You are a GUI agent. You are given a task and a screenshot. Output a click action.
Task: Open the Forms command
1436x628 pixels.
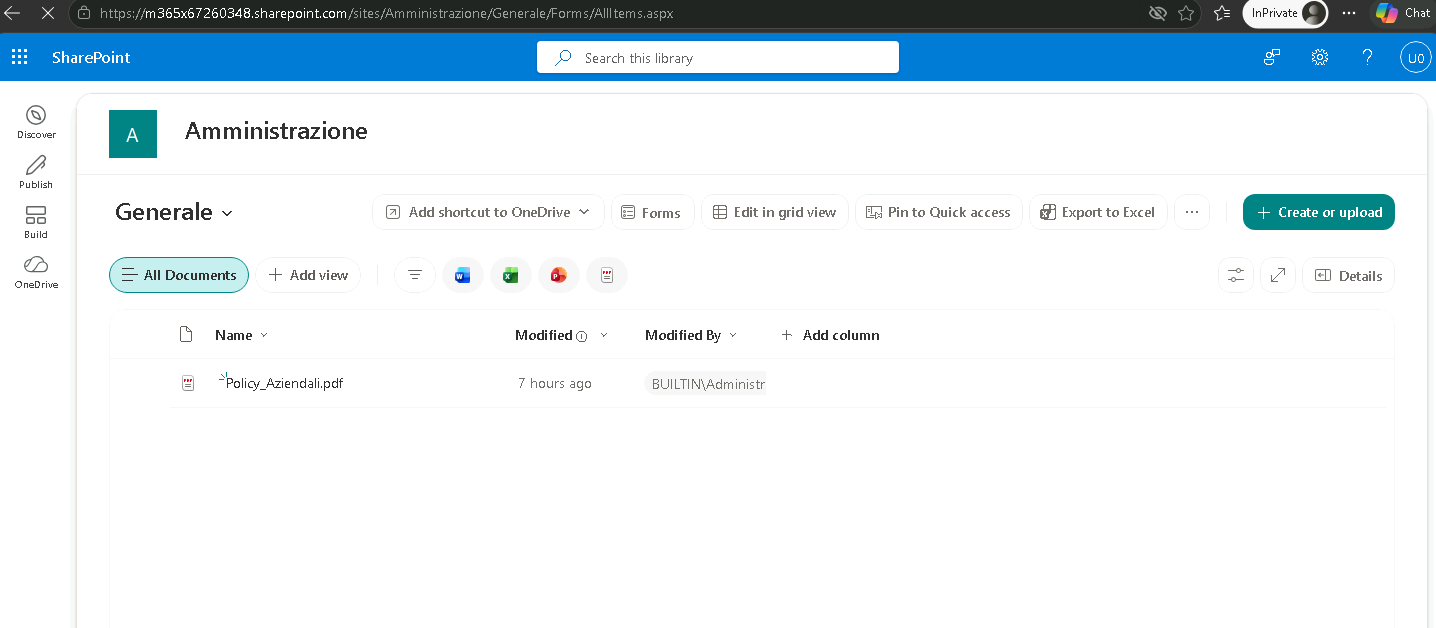[x=652, y=212]
